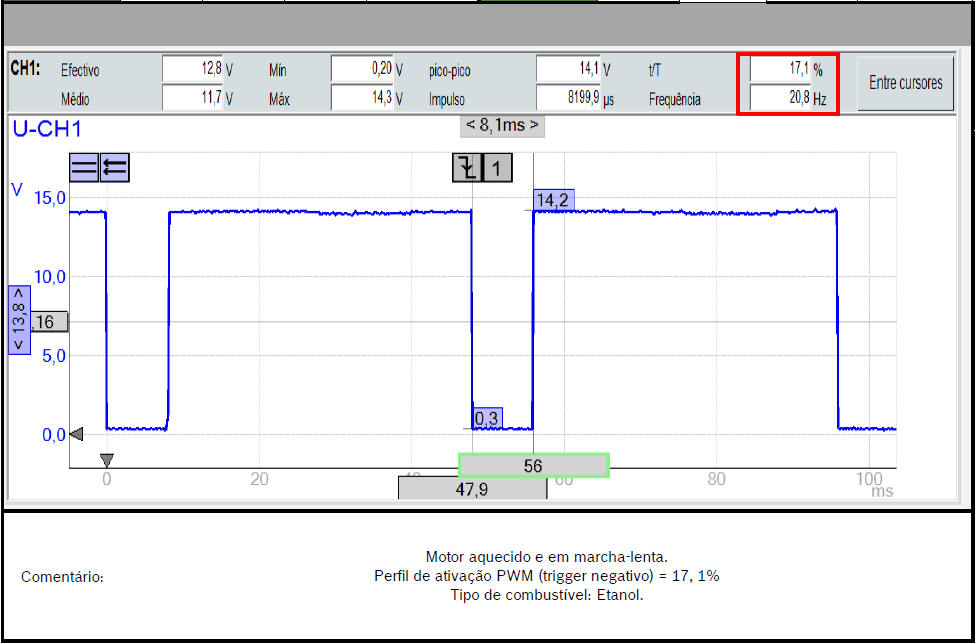Select the green 56 ms time cursor
Screen dimensions: 977x644
533,466
